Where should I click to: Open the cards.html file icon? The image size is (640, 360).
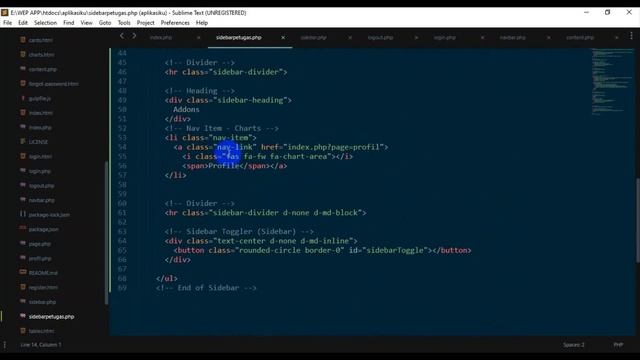(x=23, y=40)
